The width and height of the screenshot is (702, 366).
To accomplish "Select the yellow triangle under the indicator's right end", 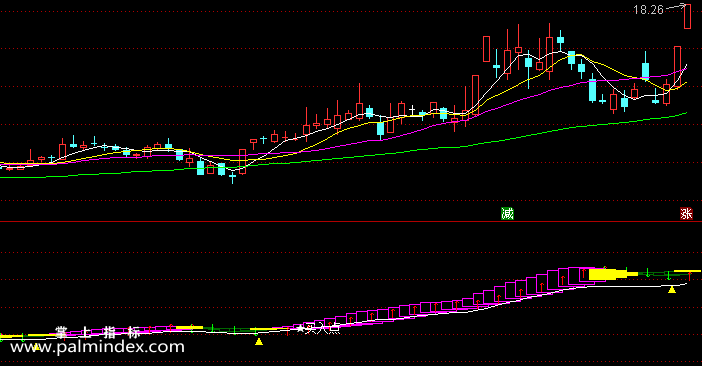I will [672, 290].
